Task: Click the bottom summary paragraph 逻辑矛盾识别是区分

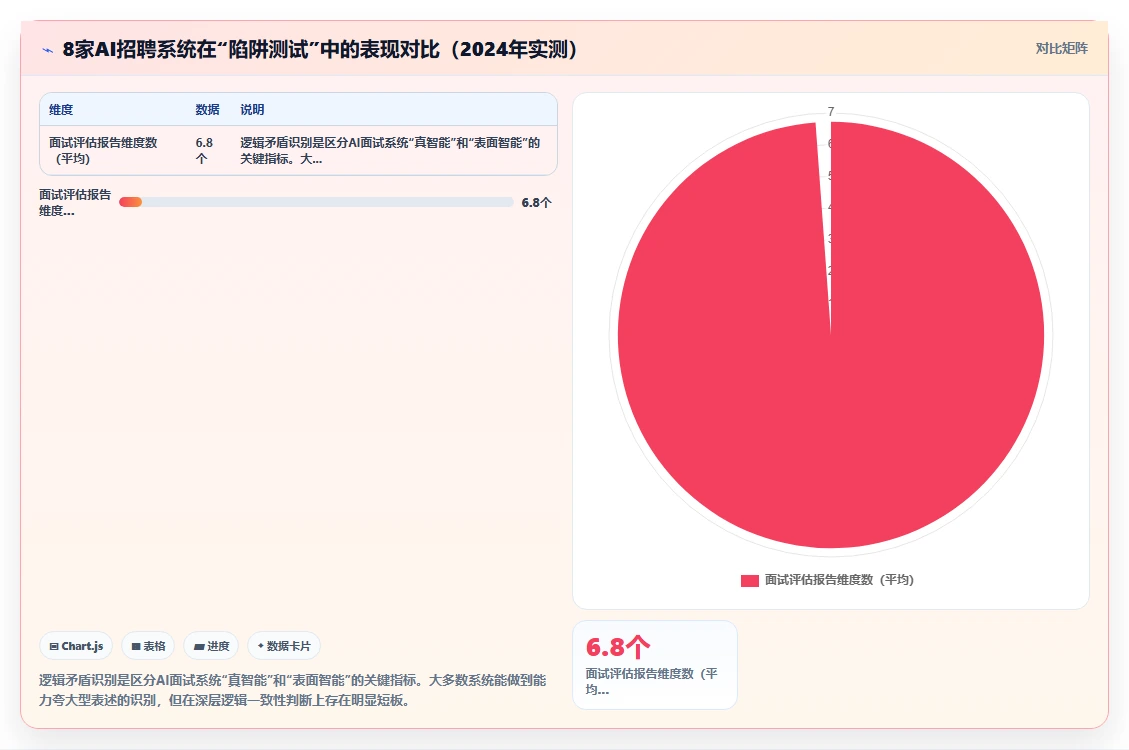Action: pyautogui.click(x=292, y=690)
